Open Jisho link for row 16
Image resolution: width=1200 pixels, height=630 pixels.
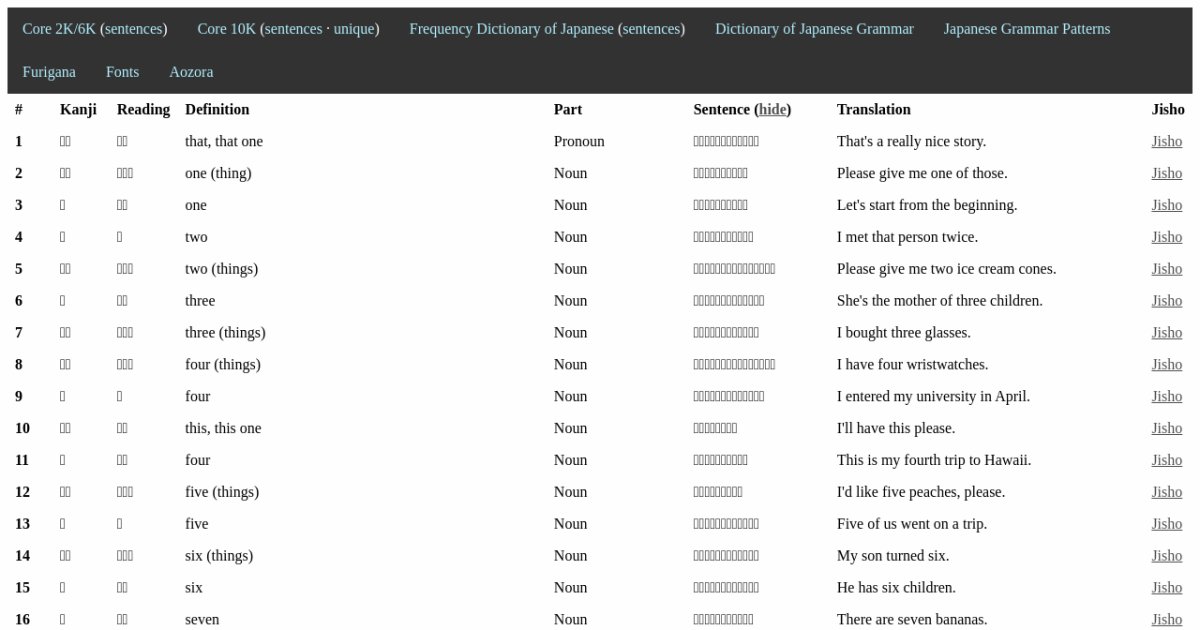coord(1166,619)
